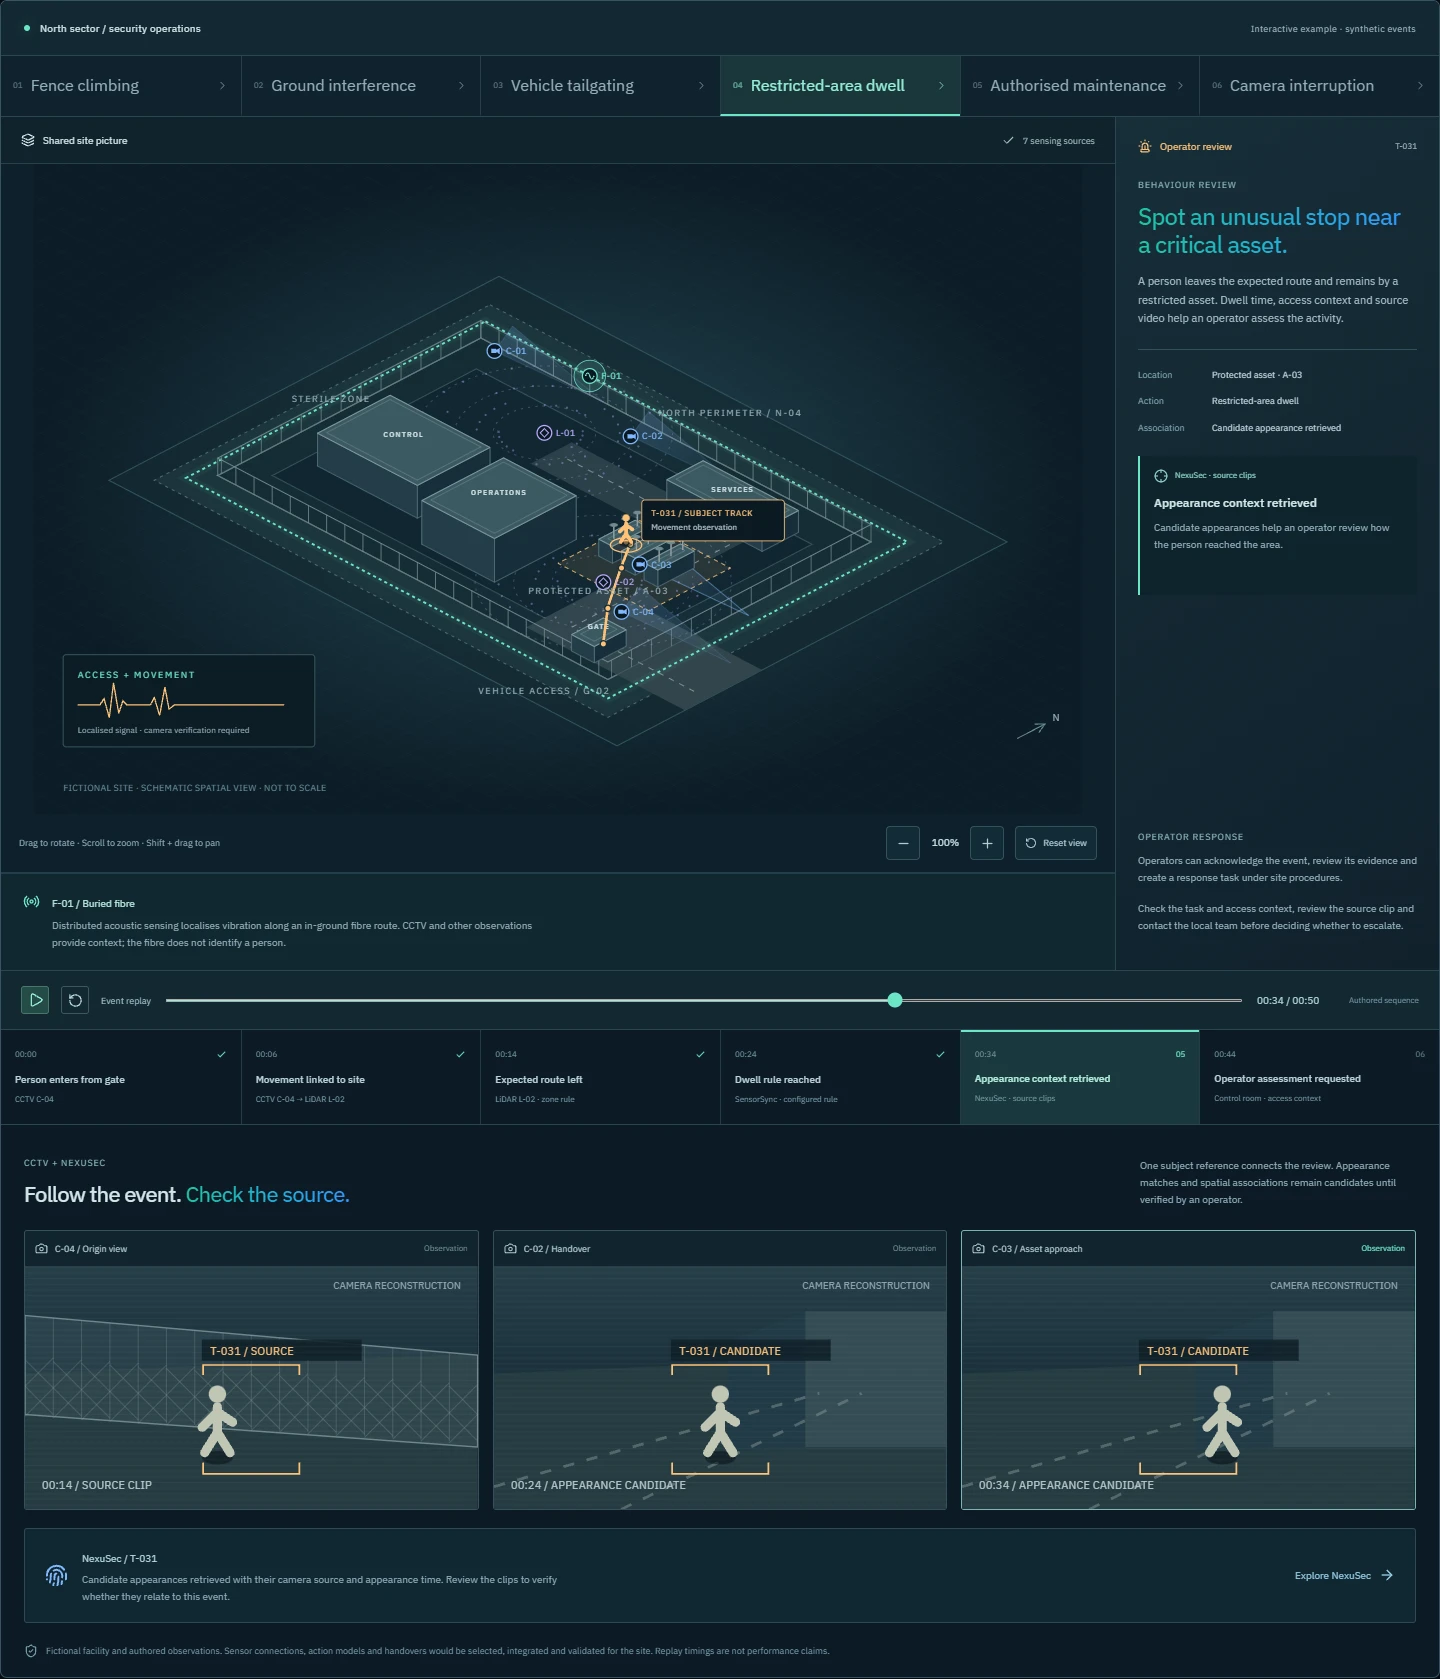Click chevron on Fence climbing tab
The image size is (1440, 1679).
point(222,86)
